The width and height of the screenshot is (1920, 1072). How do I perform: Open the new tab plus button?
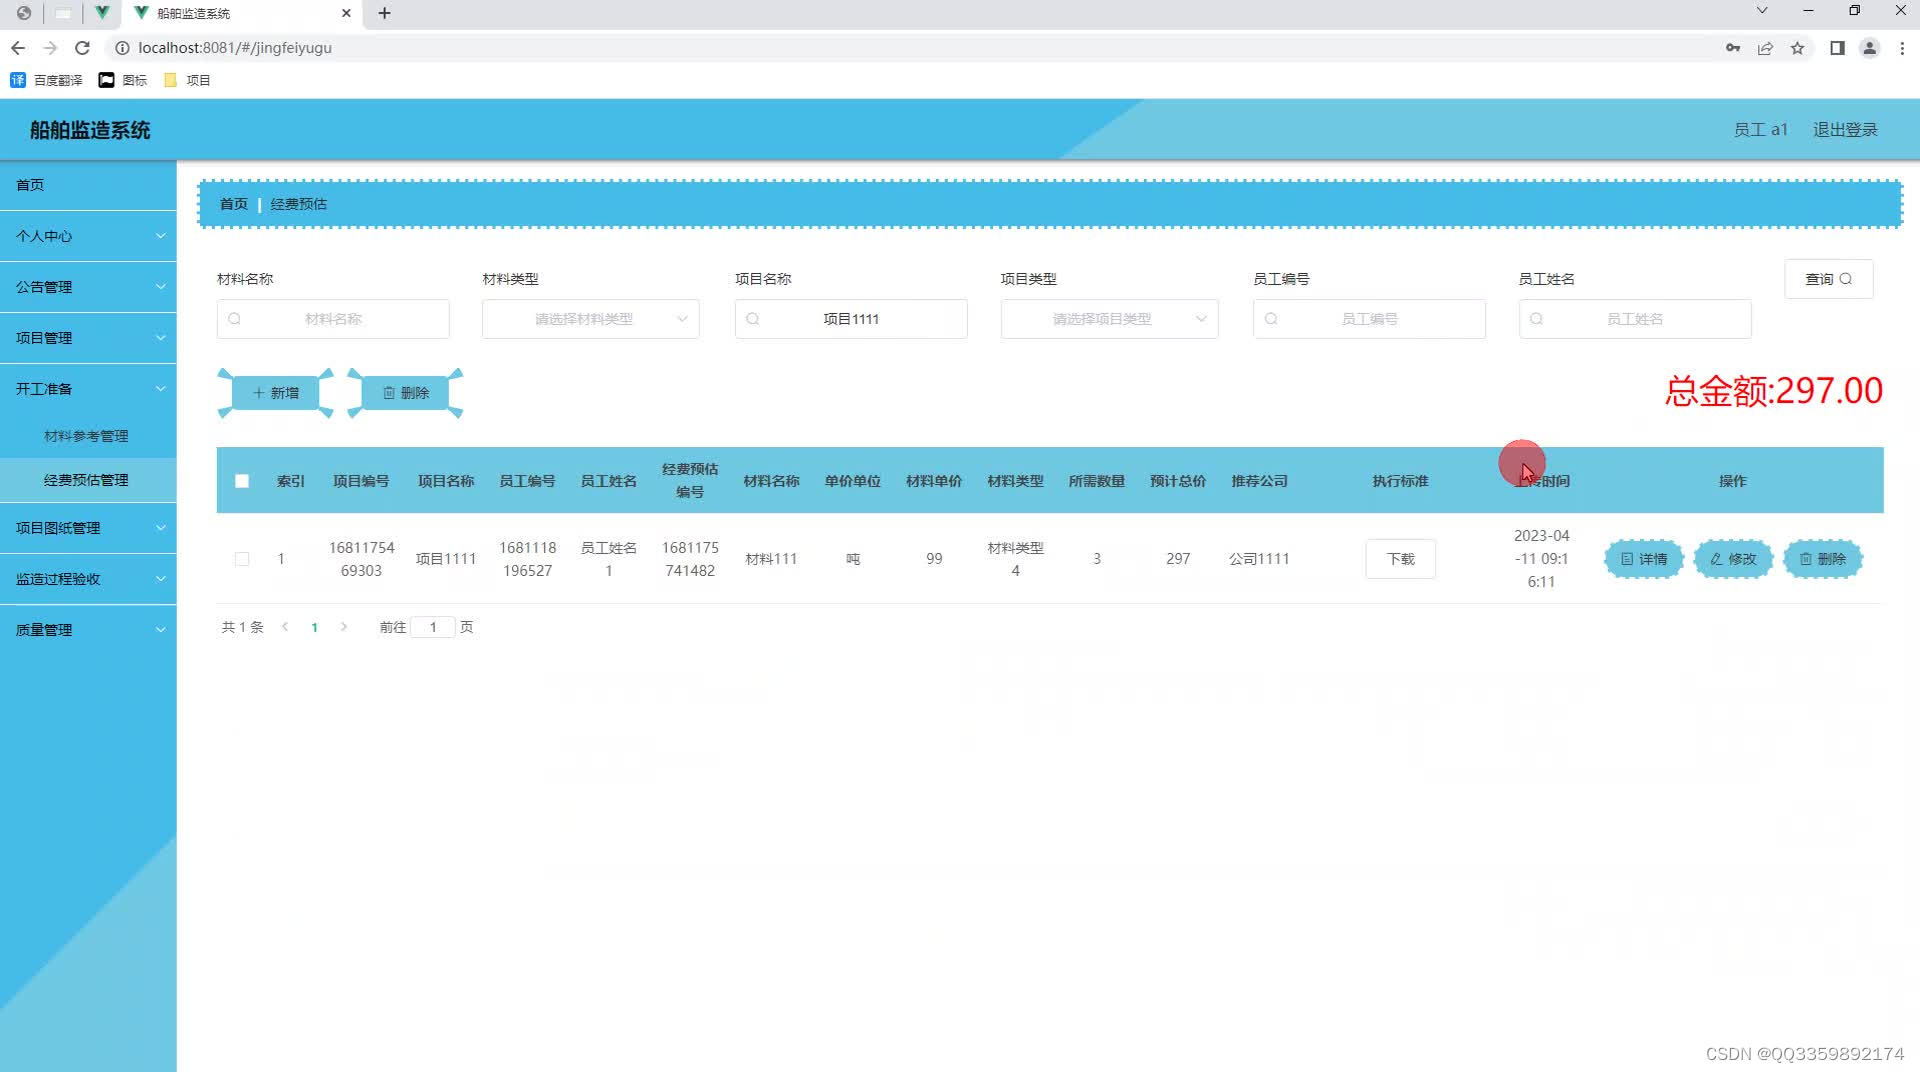click(384, 13)
